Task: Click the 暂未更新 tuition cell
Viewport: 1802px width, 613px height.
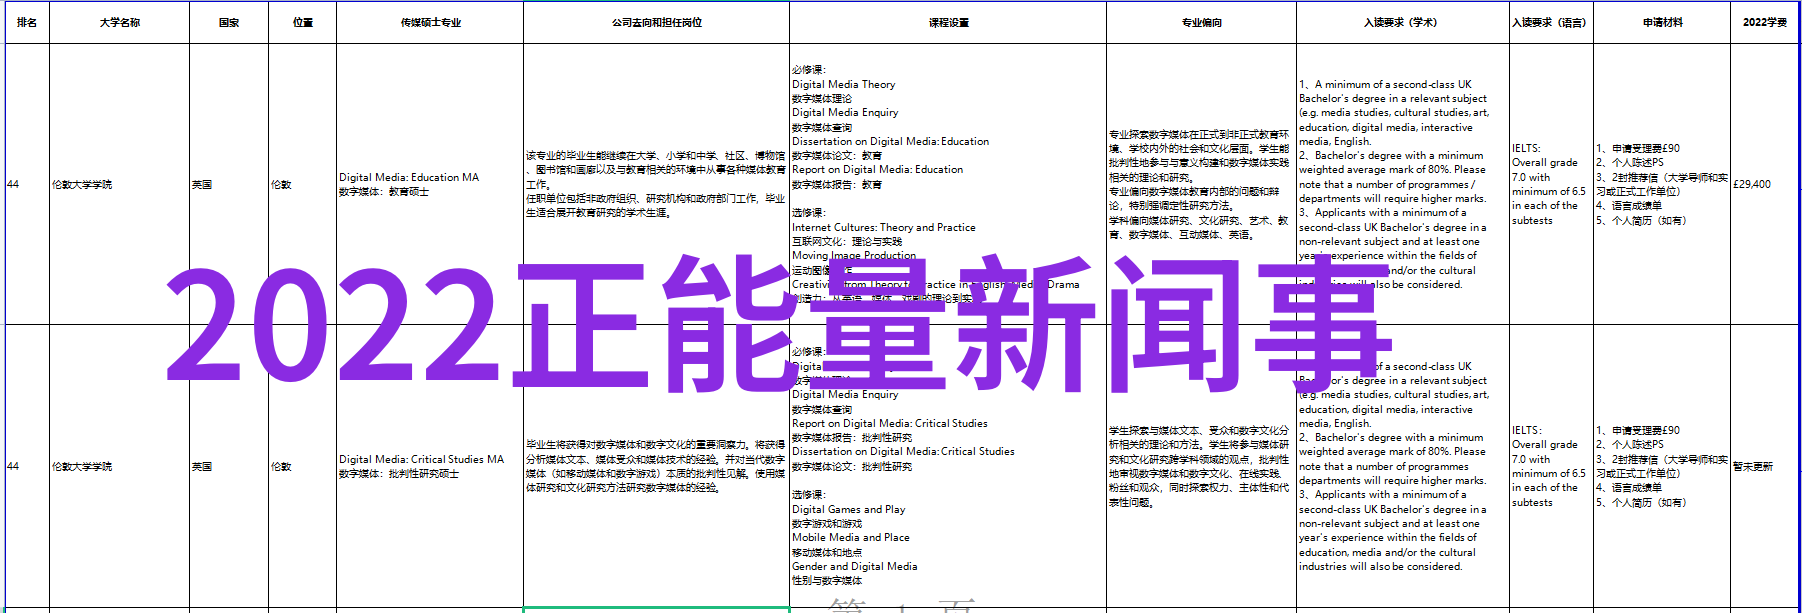Action: coord(1764,466)
